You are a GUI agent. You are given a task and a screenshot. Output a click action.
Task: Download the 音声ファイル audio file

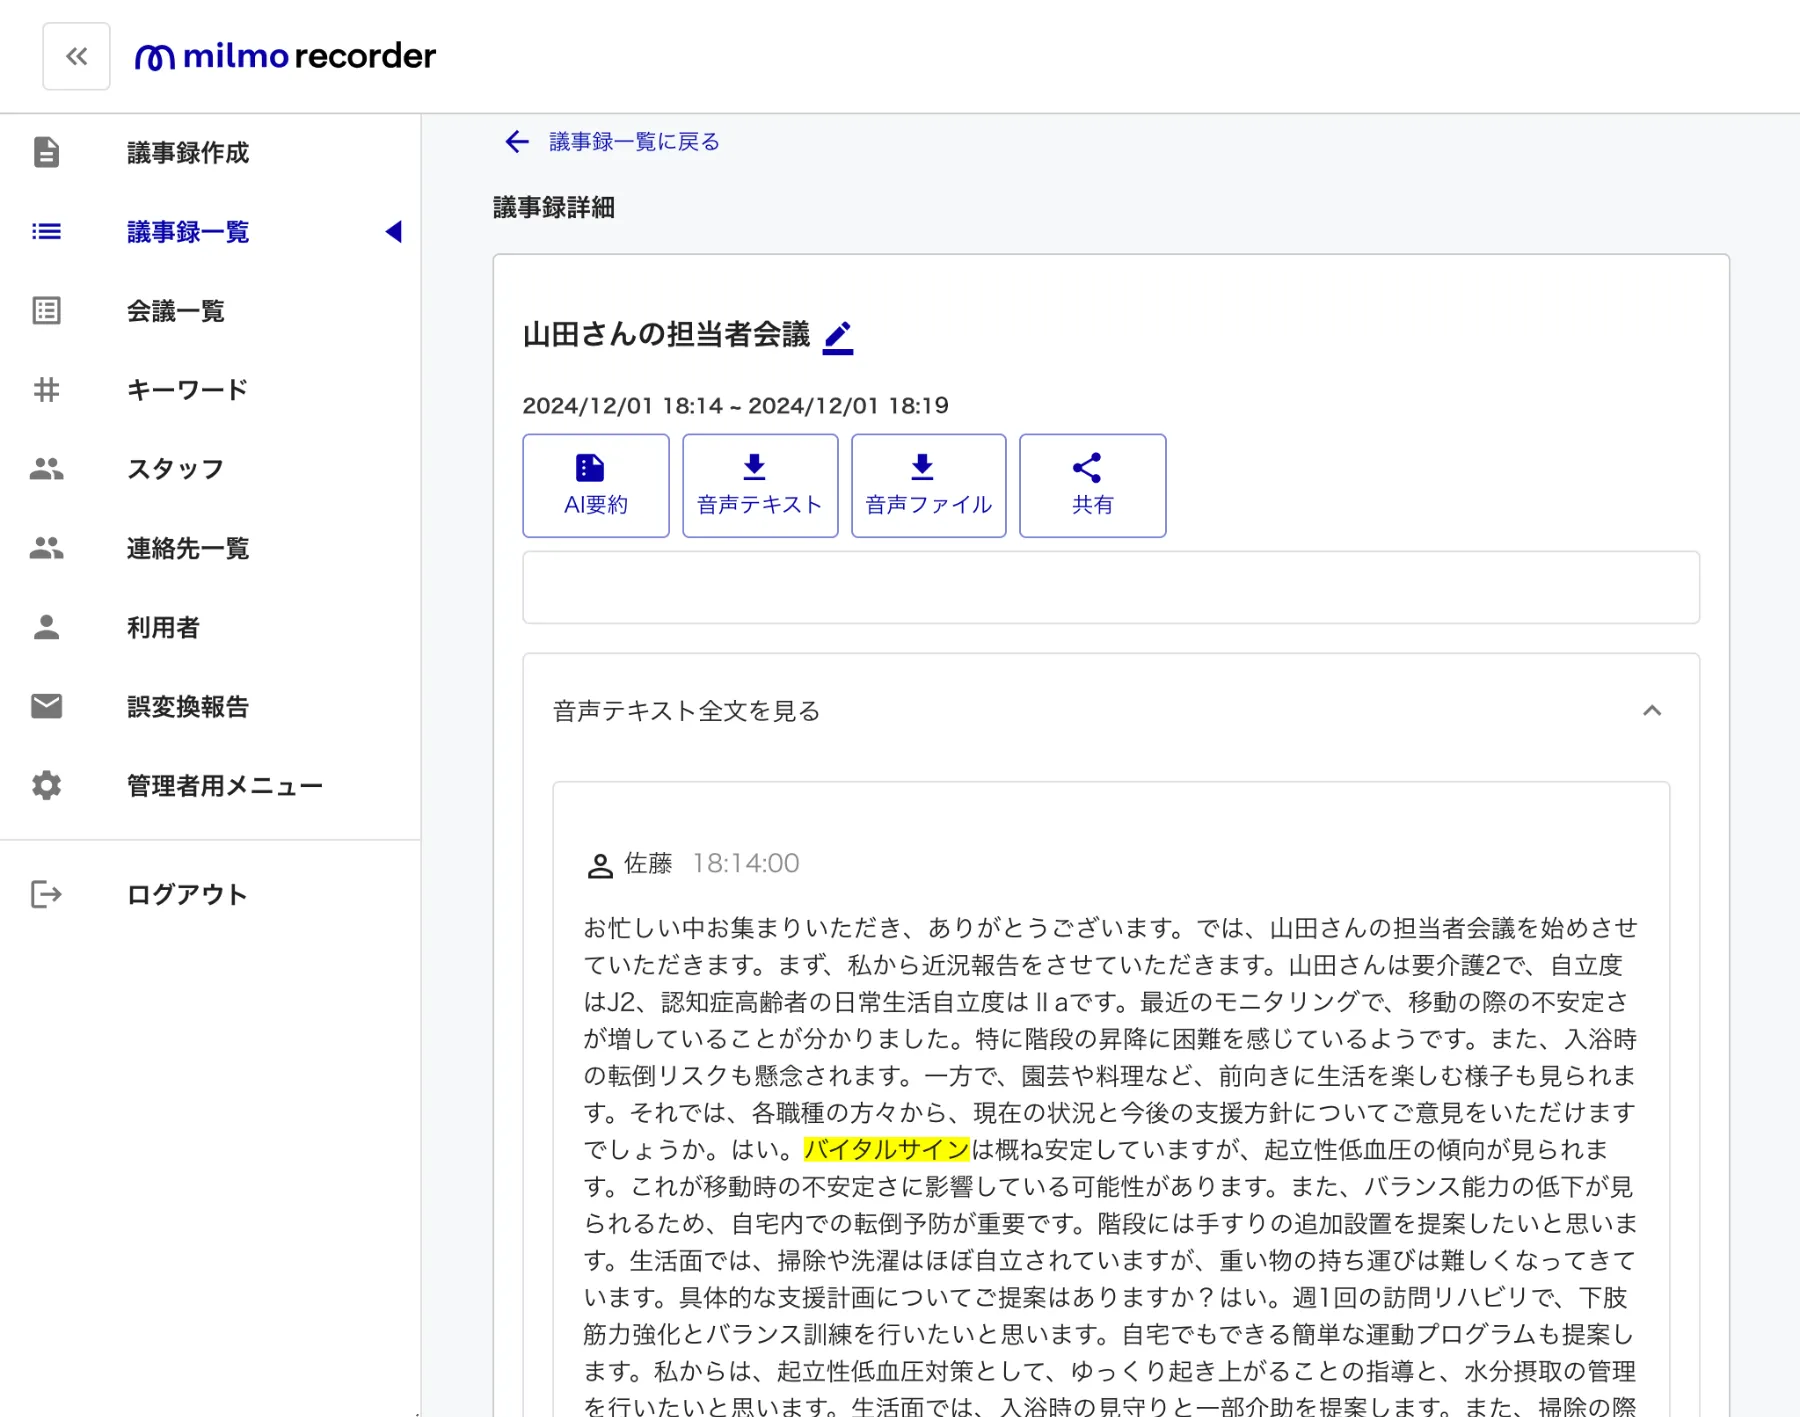929,486
